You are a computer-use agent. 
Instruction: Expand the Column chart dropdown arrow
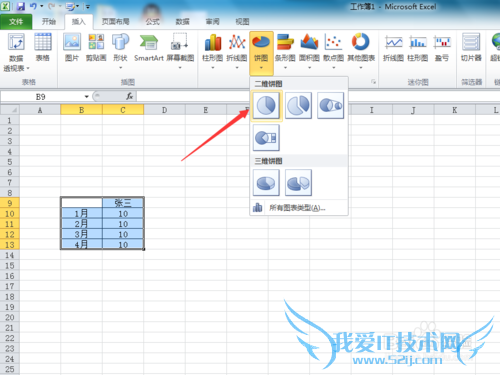tap(213, 68)
